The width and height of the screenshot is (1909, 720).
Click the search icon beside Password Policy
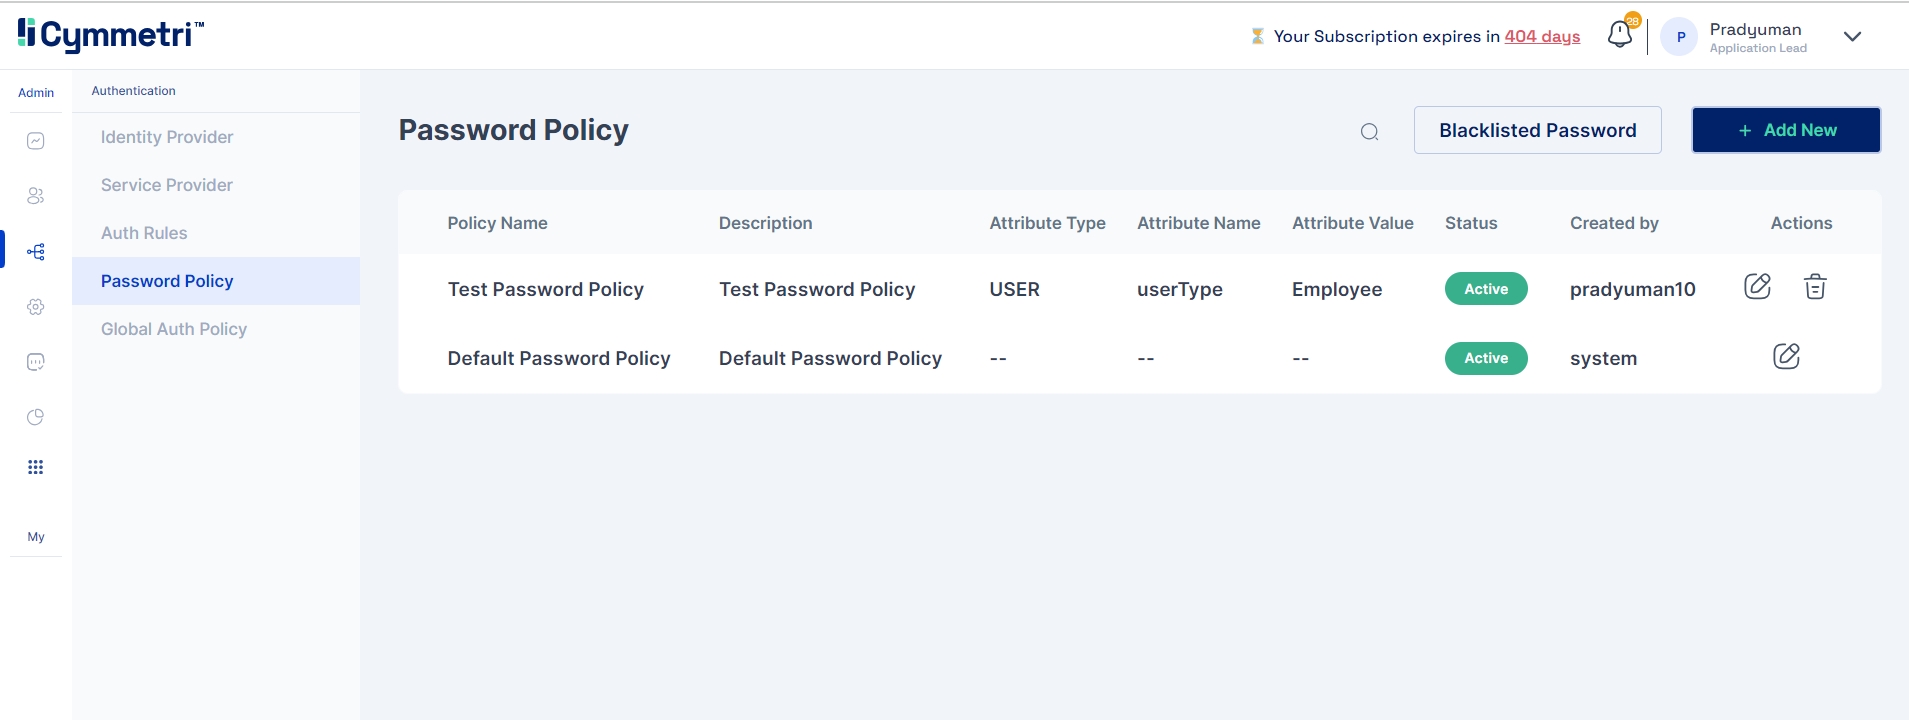point(1369,131)
